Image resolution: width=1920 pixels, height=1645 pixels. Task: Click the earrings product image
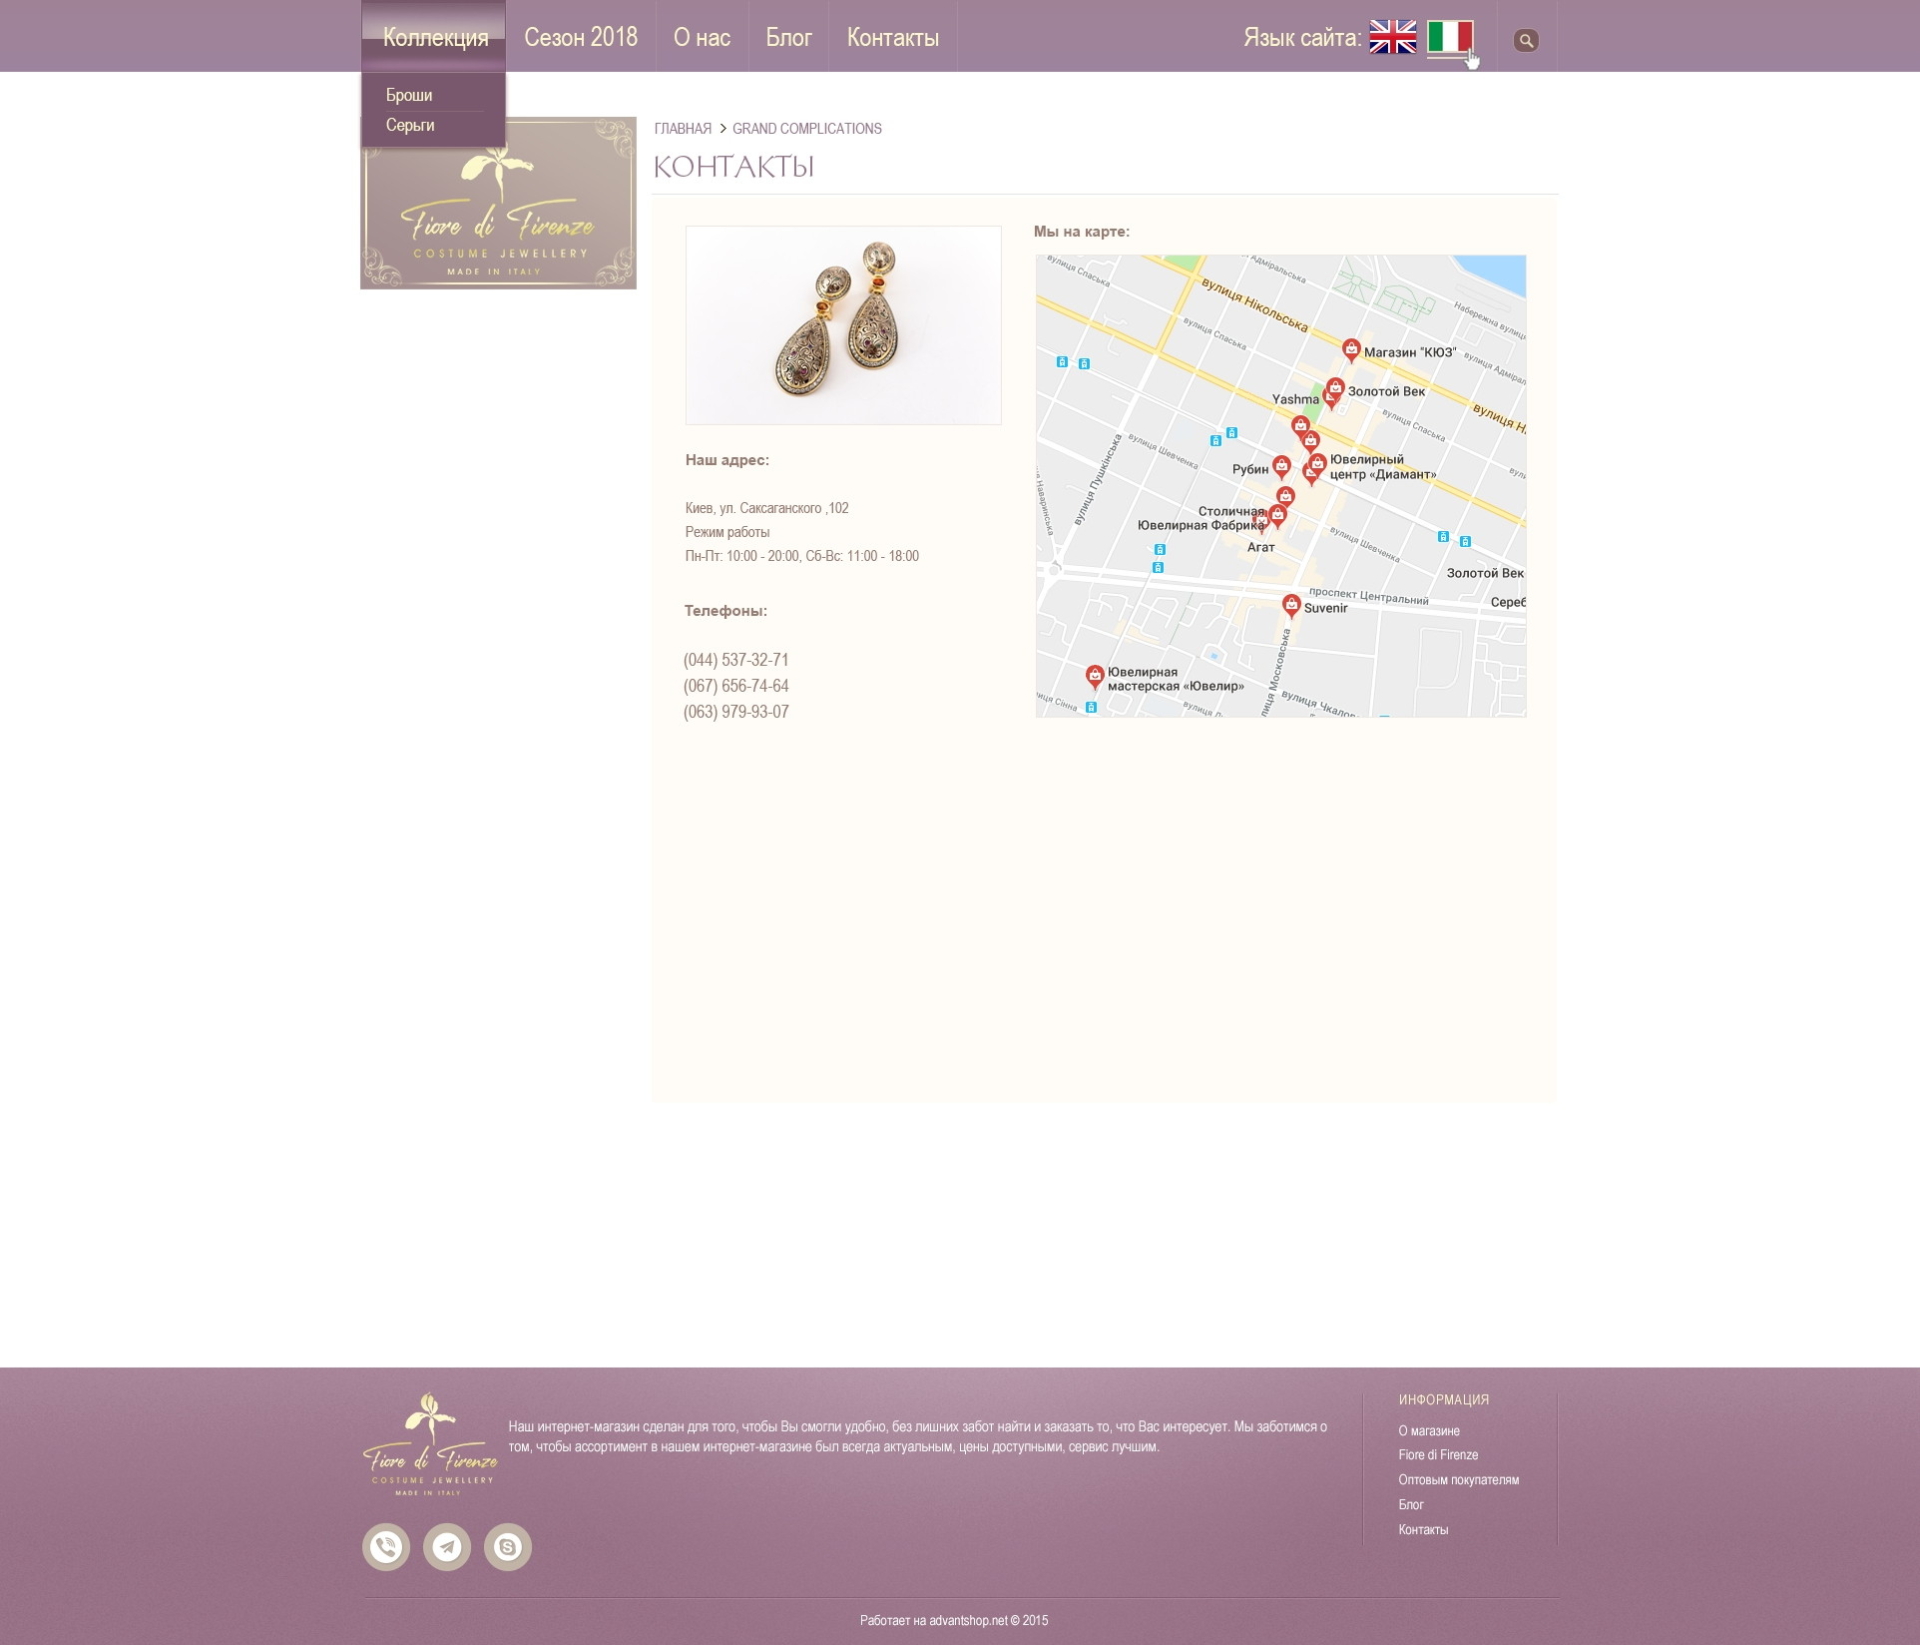pyautogui.click(x=843, y=325)
